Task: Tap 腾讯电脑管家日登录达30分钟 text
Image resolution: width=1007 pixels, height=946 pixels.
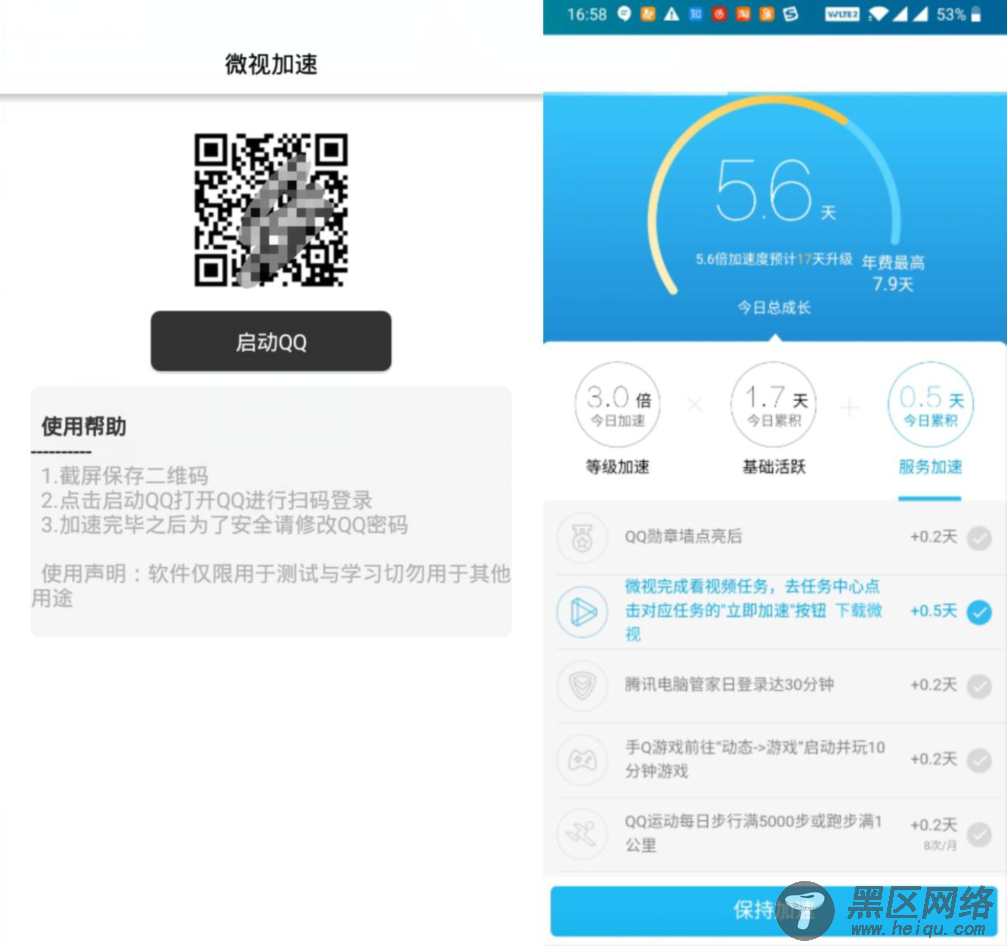Action: tap(730, 685)
